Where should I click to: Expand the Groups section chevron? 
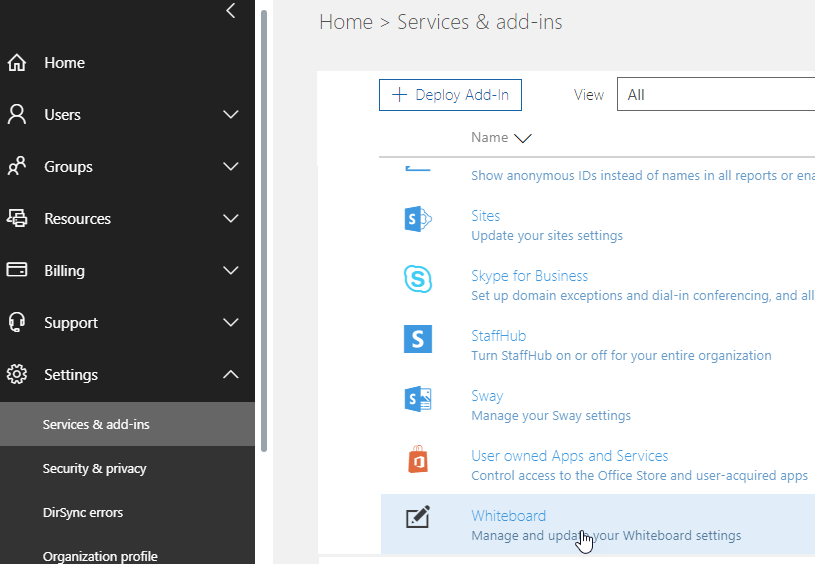[231, 167]
